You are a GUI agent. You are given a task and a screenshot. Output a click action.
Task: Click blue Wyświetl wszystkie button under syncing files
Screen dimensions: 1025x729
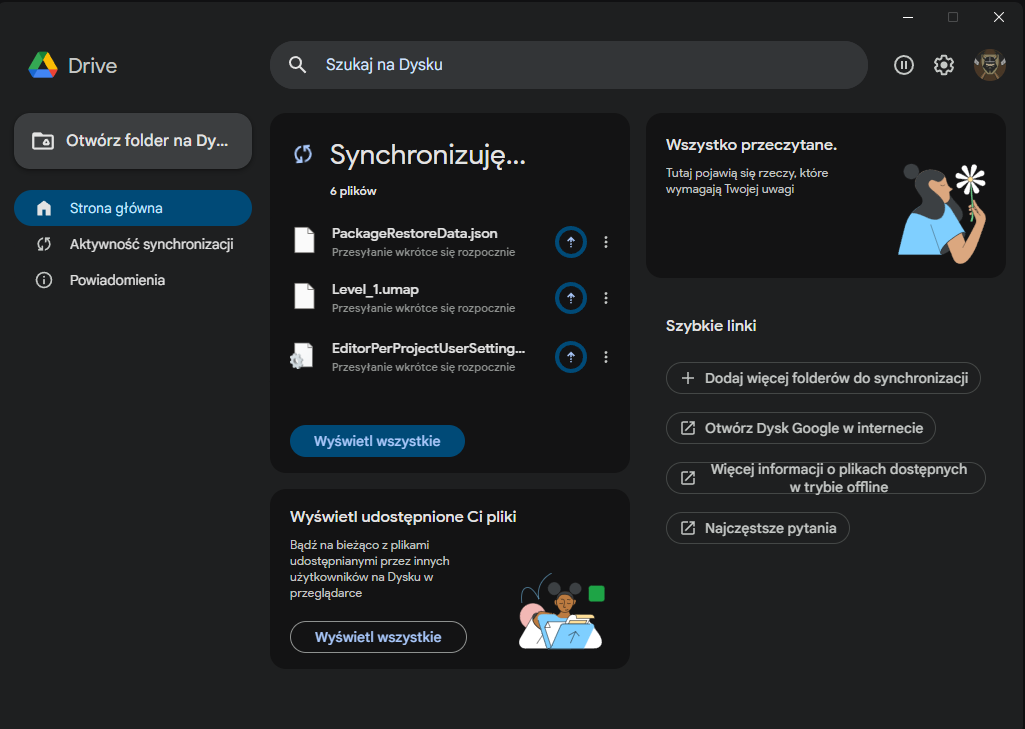(377, 441)
